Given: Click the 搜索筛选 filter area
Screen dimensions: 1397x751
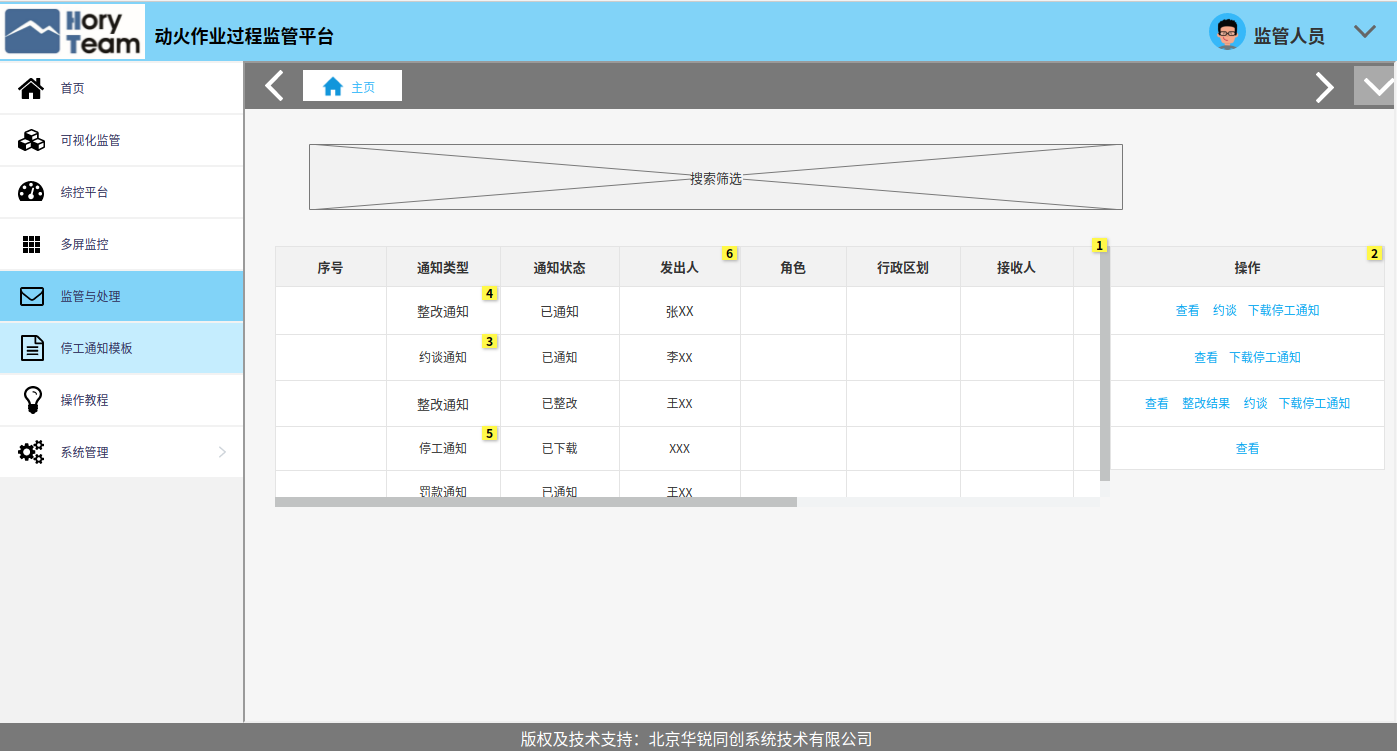Looking at the screenshot, I should pos(715,177).
